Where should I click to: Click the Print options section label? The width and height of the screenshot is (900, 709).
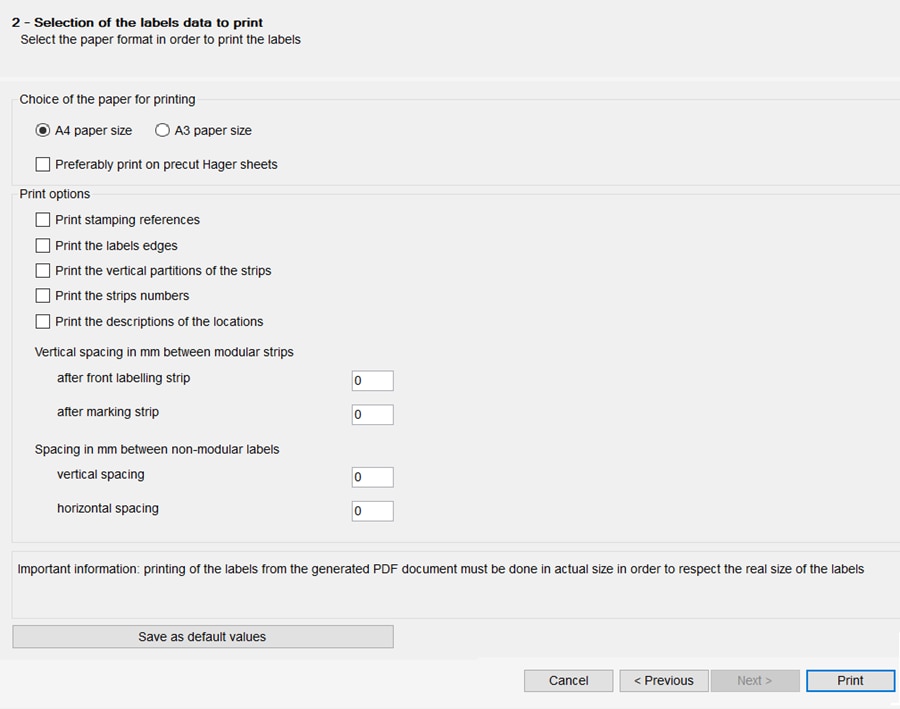point(55,193)
